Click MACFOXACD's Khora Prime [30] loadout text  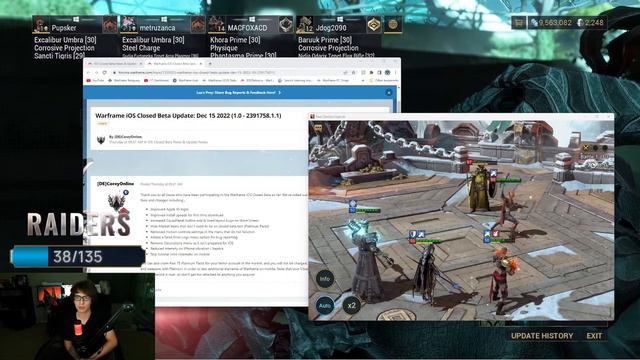(x=235, y=40)
